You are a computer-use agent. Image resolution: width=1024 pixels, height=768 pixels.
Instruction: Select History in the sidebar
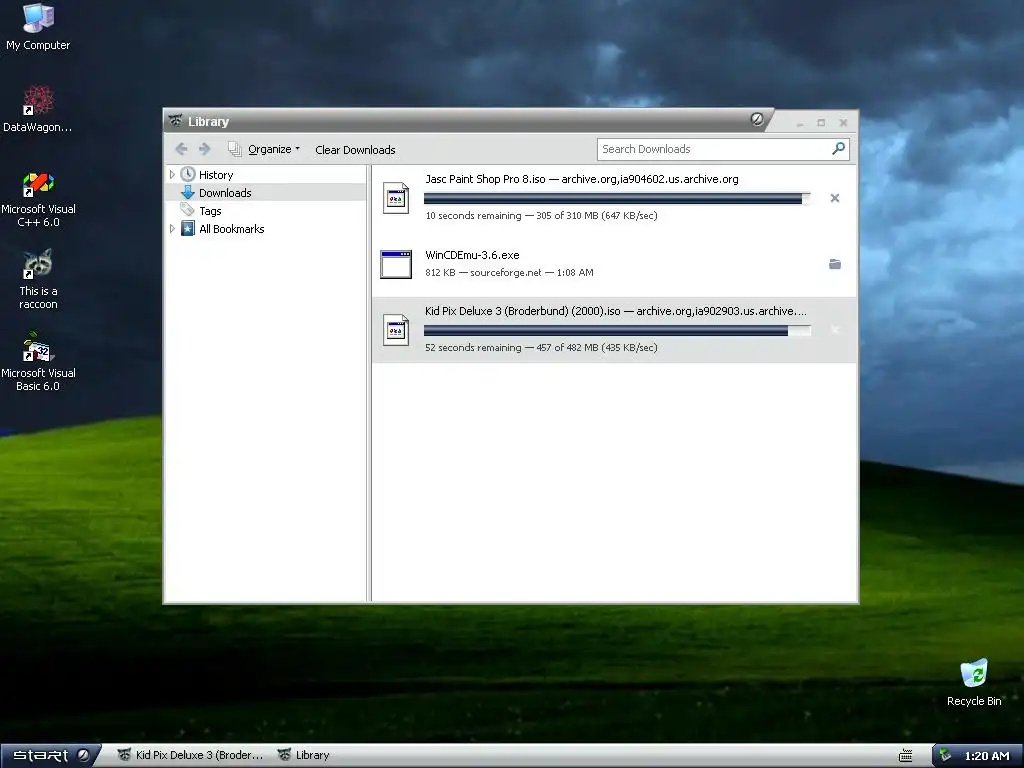216,174
